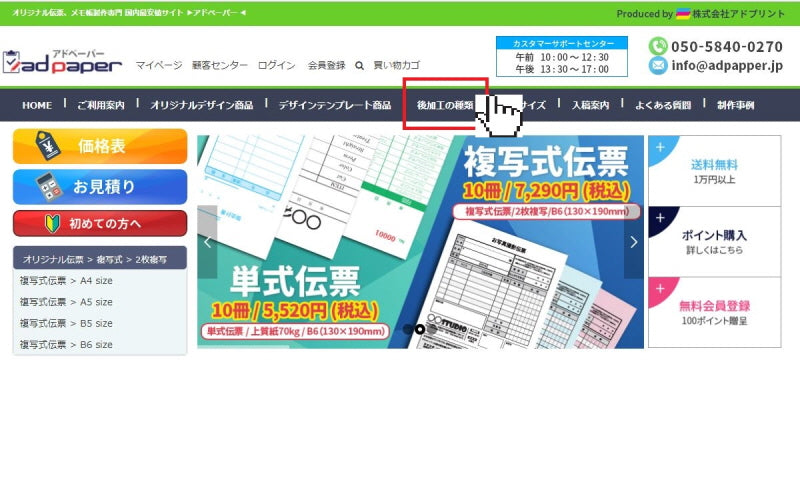Open デザインテンプレート商品 menu
The image size is (800, 480).
335,105
